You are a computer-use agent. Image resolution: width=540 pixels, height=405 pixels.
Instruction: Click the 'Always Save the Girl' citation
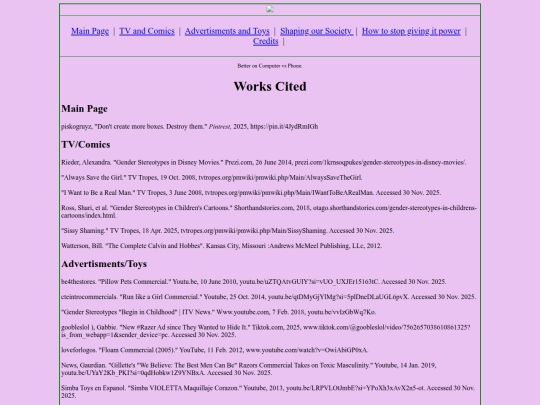(x=212, y=177)
